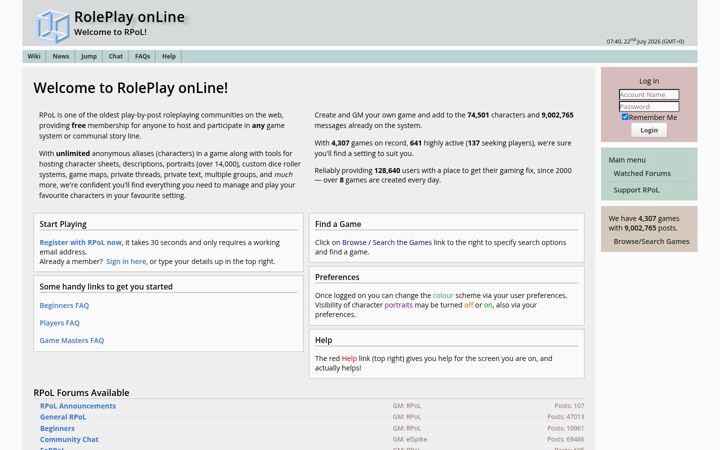Click the red Help link in Help box
The height and width of the screenshot is (450, 720).
(349, 358)
